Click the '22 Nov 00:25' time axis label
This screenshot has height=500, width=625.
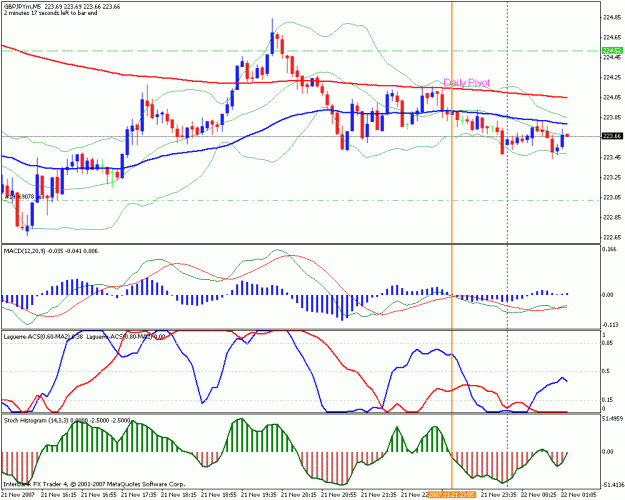click(x=539, y=494)
